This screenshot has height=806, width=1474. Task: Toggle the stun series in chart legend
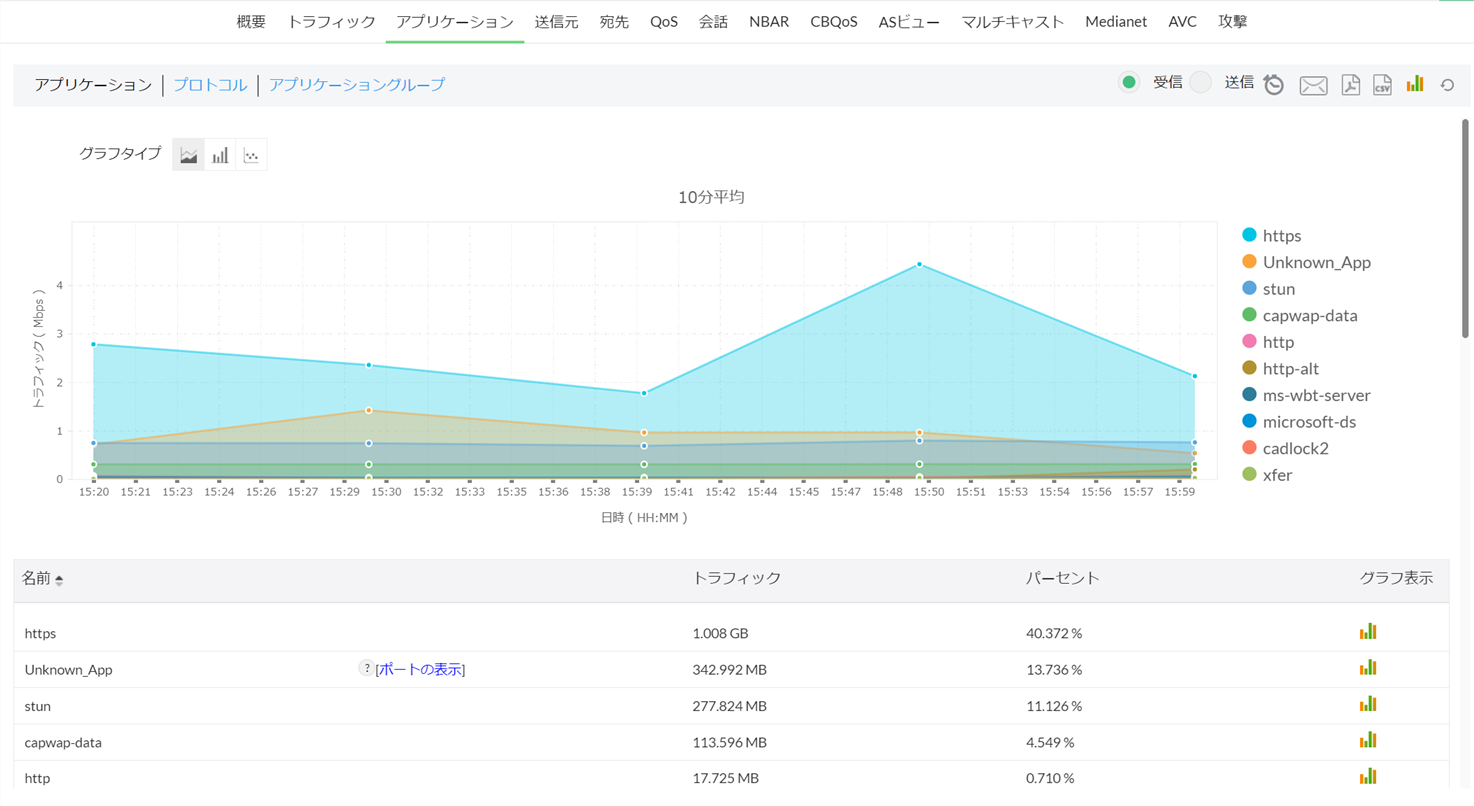(x=1278, y=289)
